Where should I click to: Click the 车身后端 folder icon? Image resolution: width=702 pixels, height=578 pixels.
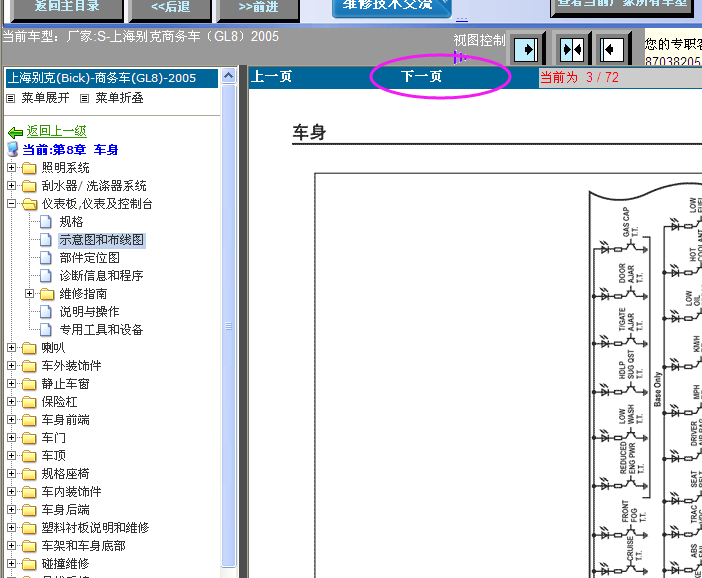point(29,510)
